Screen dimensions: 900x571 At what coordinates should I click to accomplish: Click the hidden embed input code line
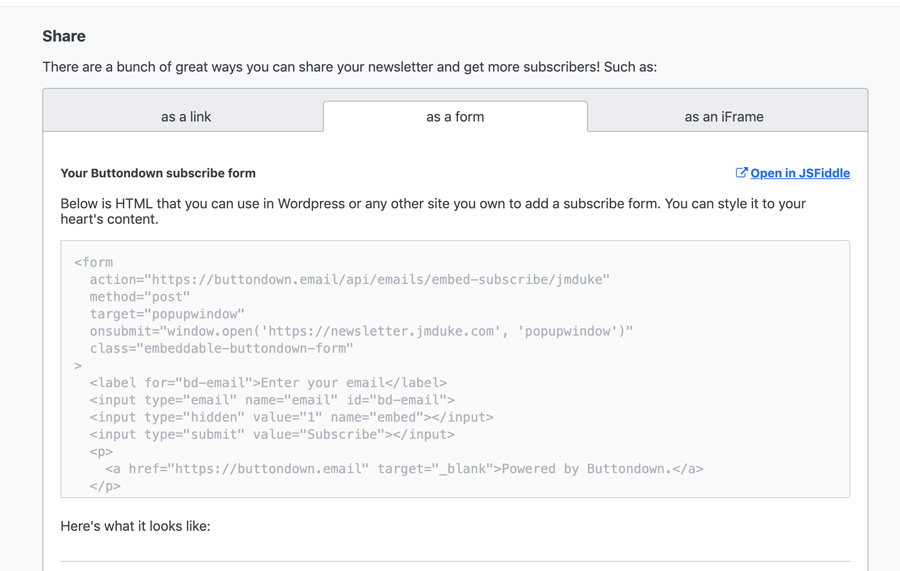(292, 418)
